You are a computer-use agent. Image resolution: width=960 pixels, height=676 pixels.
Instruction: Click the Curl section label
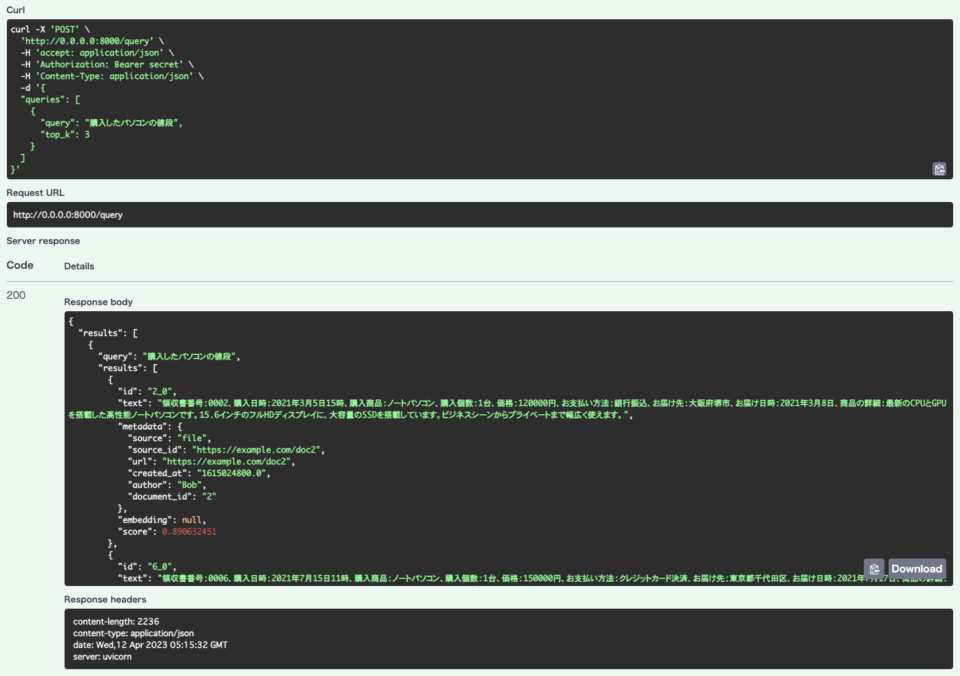[x=14, y=8]
